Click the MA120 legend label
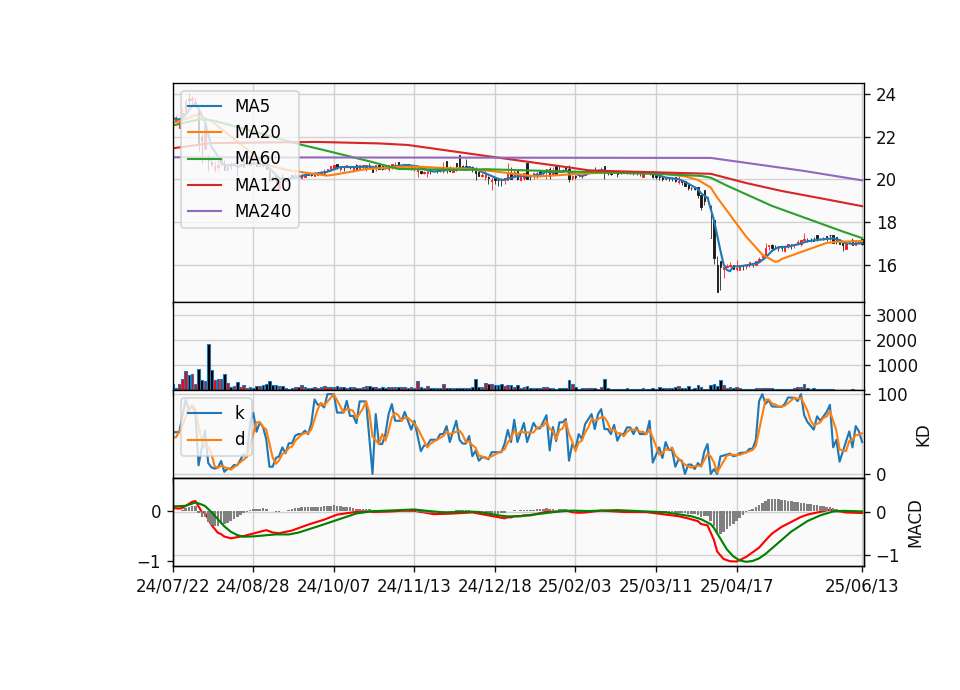The image size is (960, 690). (x=263, y=185)
